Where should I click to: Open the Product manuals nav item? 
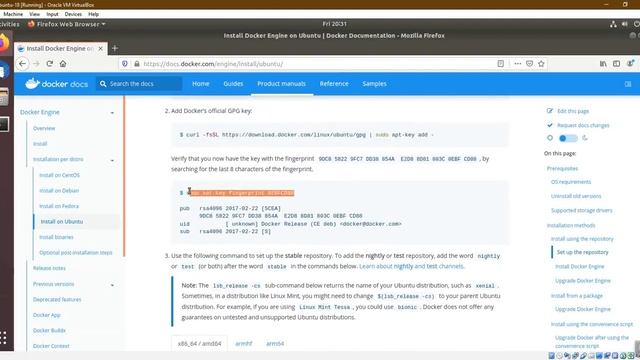281,84
